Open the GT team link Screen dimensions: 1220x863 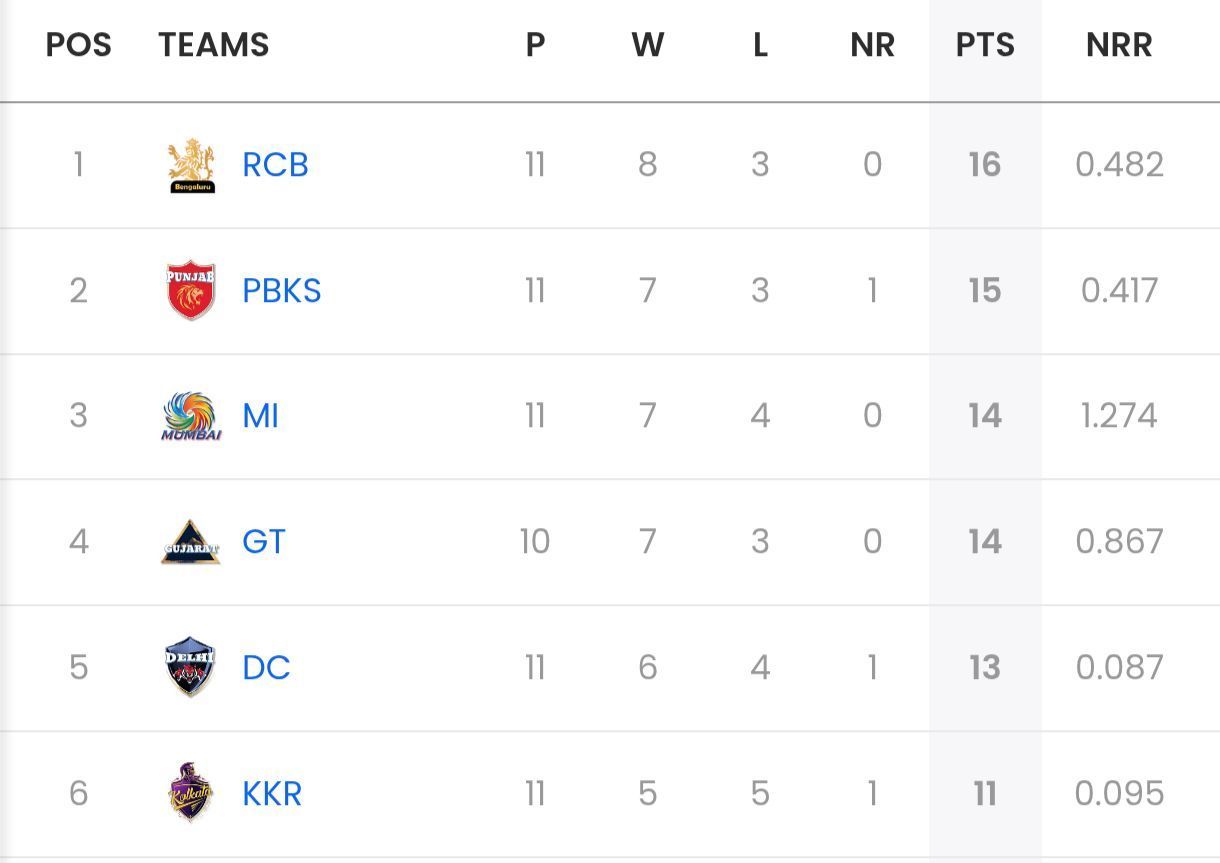click(264, 542)
